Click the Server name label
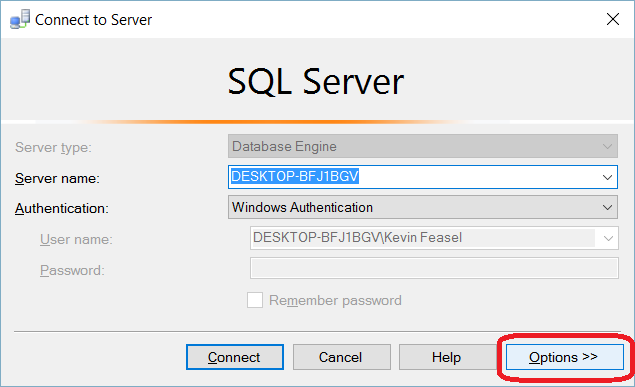This screenshot has width=635, height=387. click(57, 179)
